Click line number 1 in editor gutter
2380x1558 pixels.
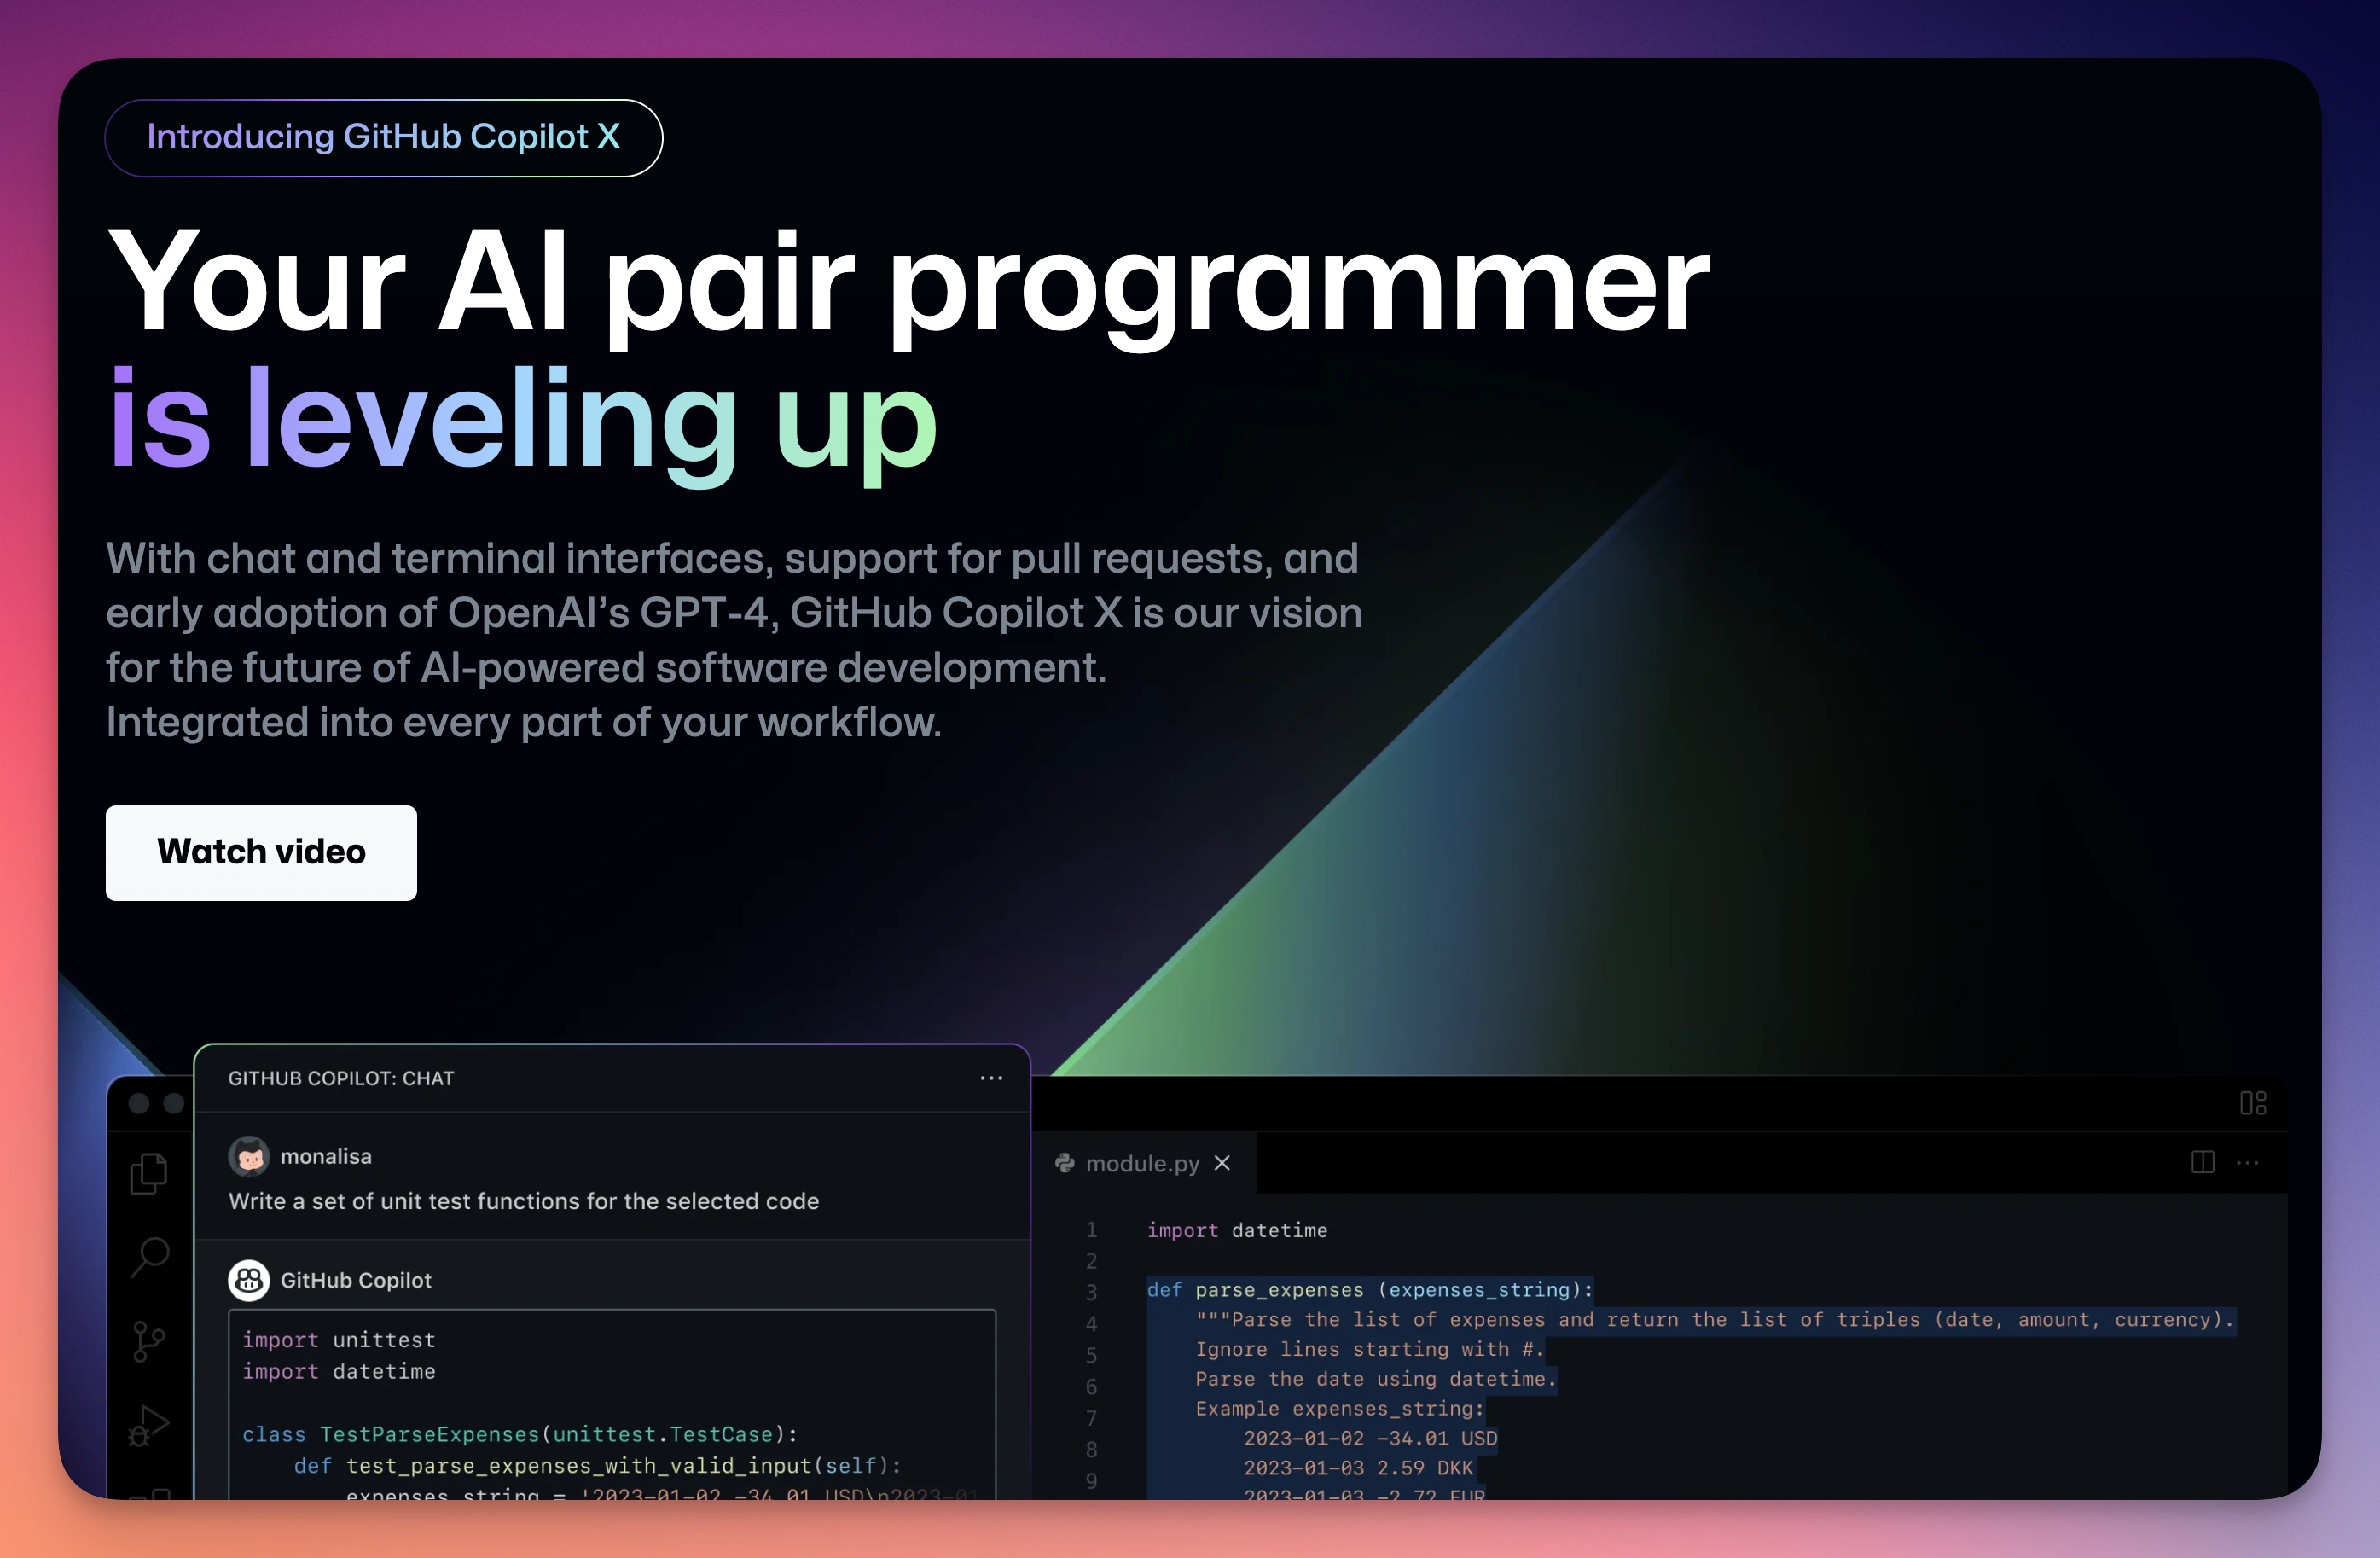[1092, 1230]
